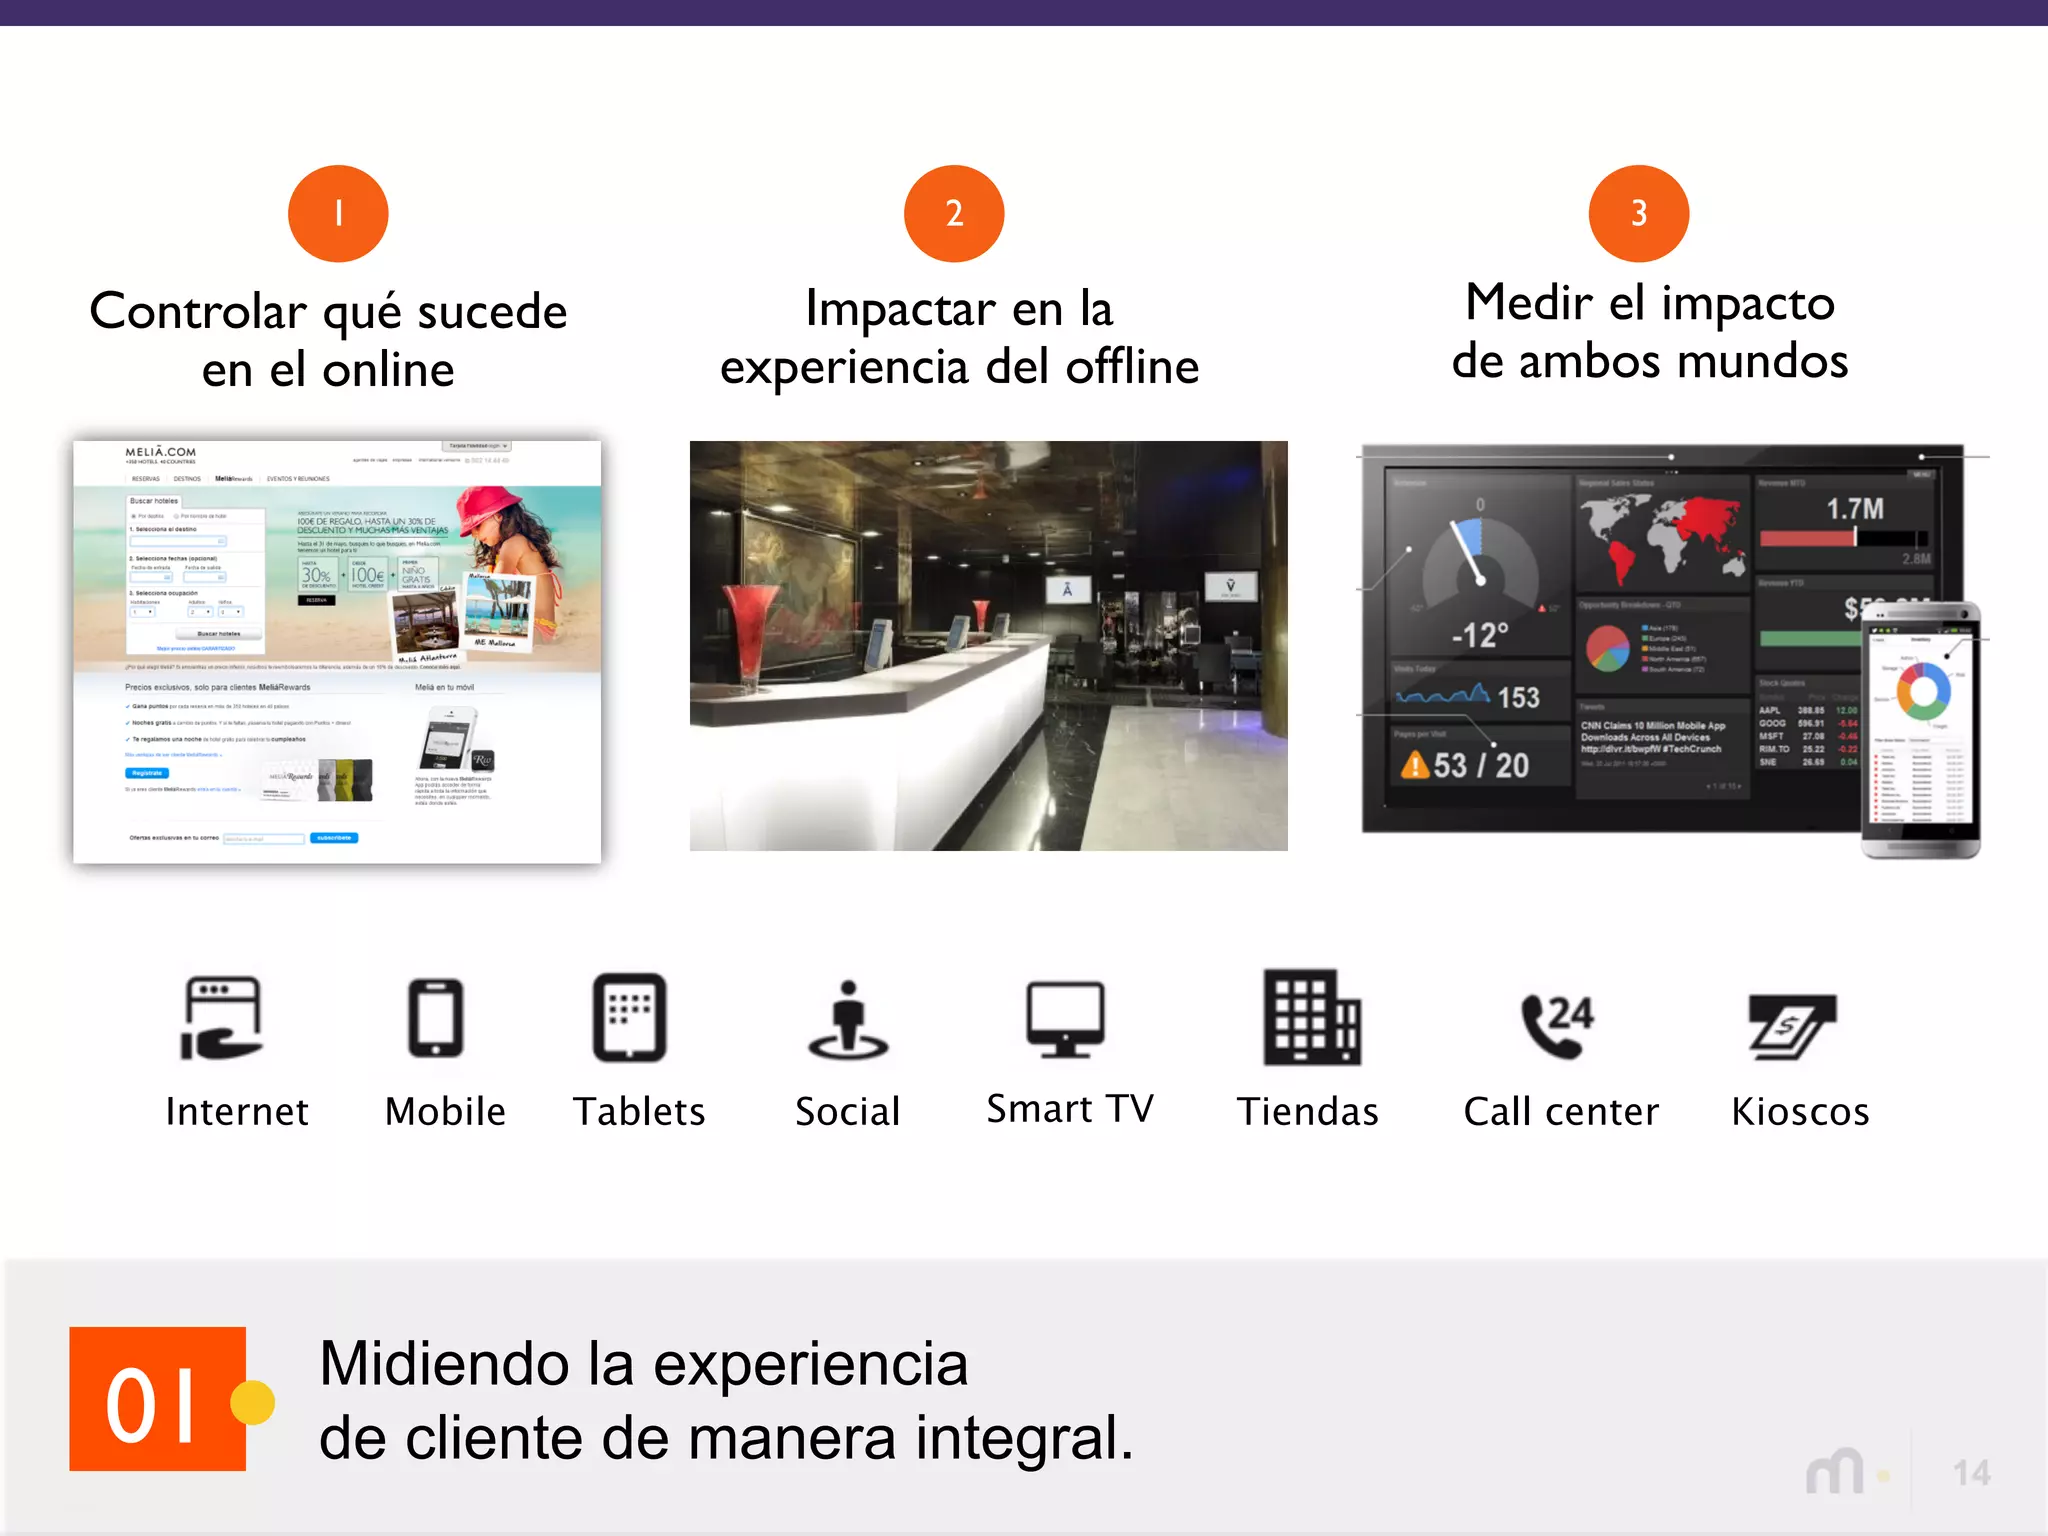This screenshot has height=1536, width=2048.
Task: Click the orange circle numbered 3
Action: [x=1639, y=213]
